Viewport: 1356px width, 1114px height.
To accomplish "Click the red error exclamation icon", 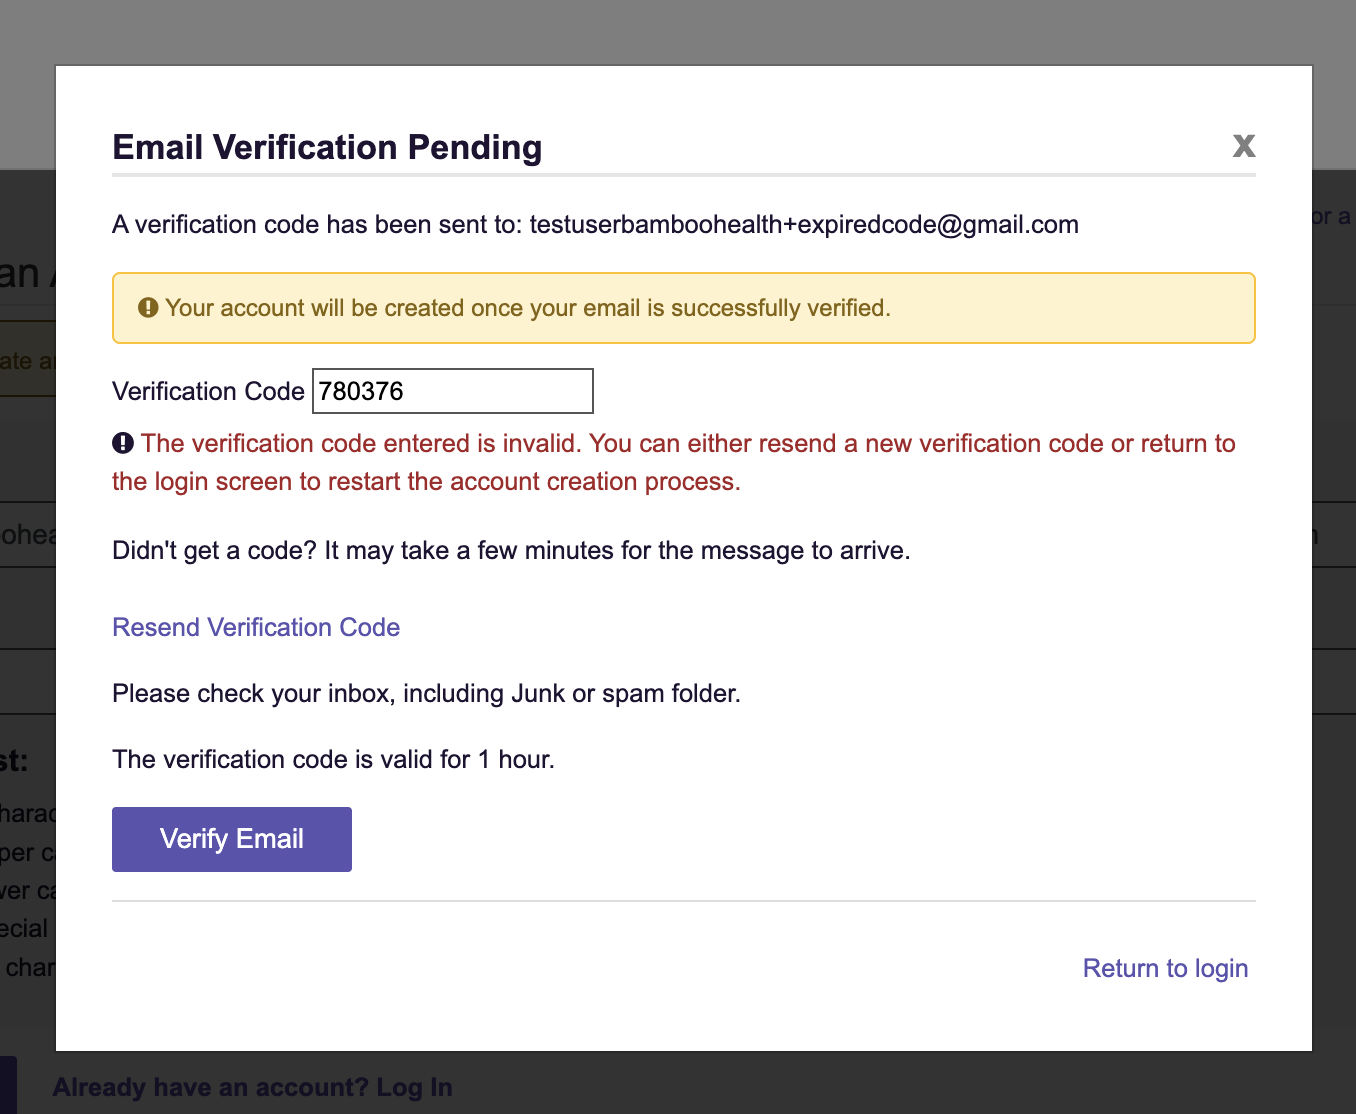I will 123,443.
